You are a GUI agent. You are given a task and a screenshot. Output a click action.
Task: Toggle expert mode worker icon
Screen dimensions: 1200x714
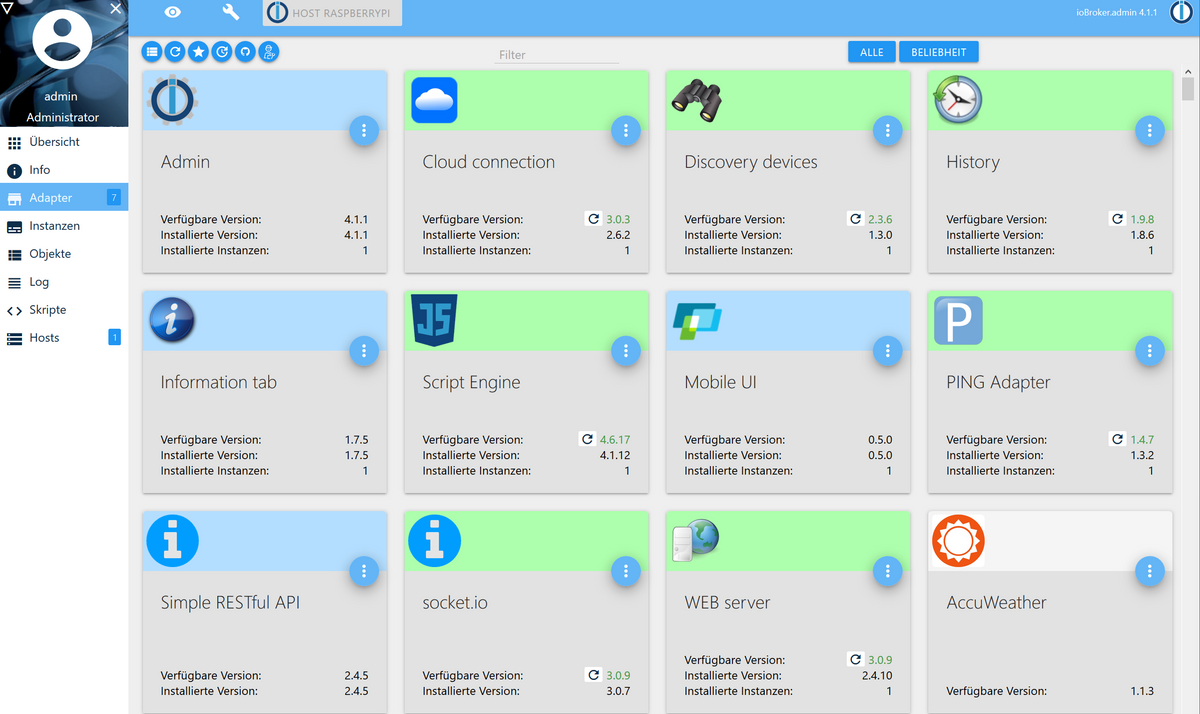(268, 52)
